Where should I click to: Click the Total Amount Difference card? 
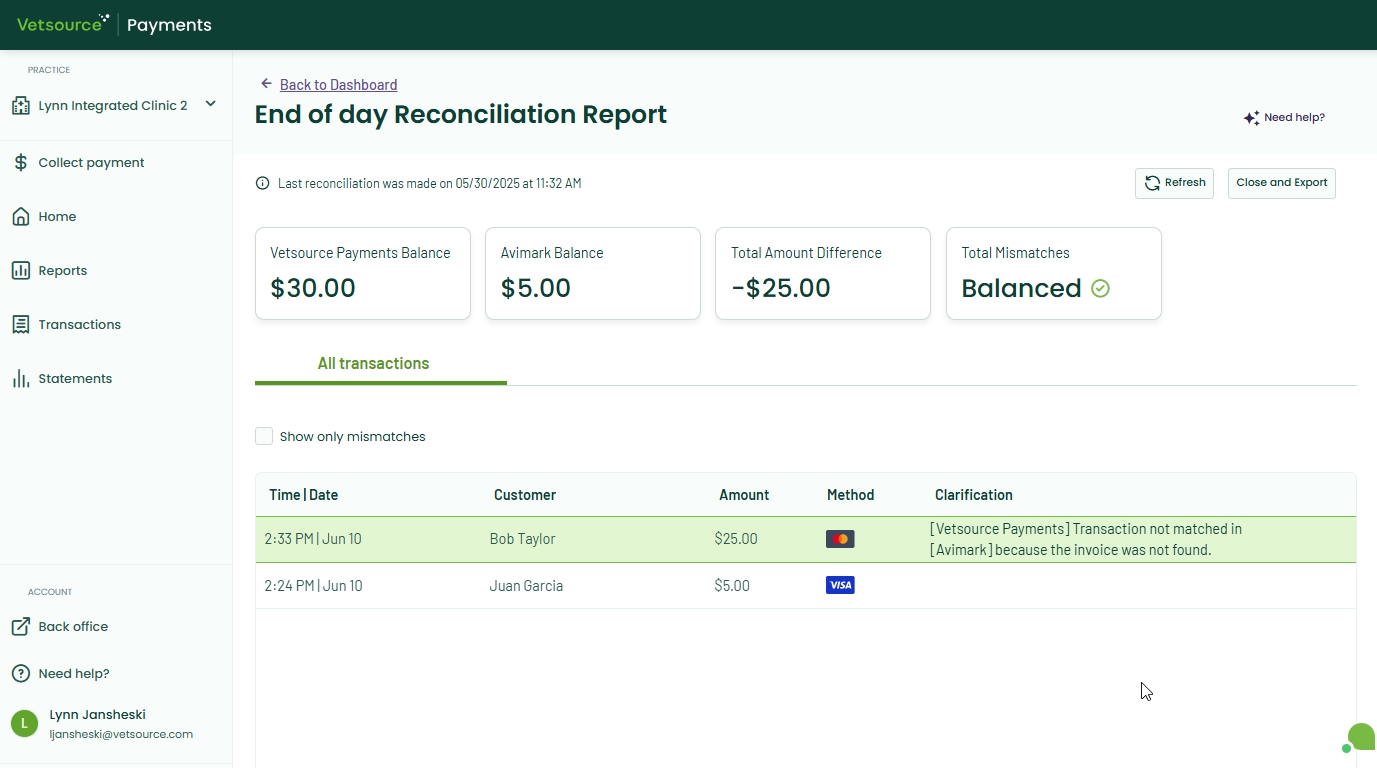click(823, 274)
